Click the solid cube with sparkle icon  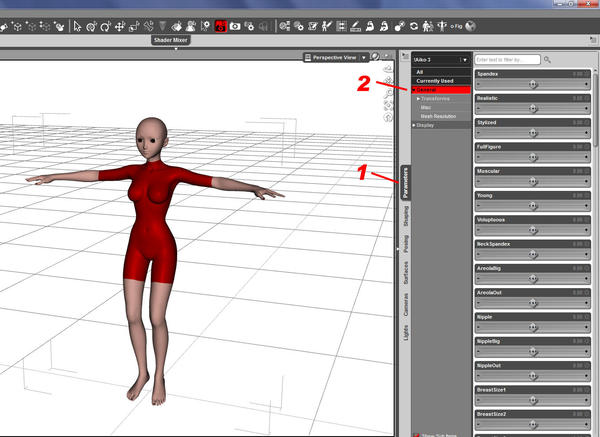click(x=17, y=26)
